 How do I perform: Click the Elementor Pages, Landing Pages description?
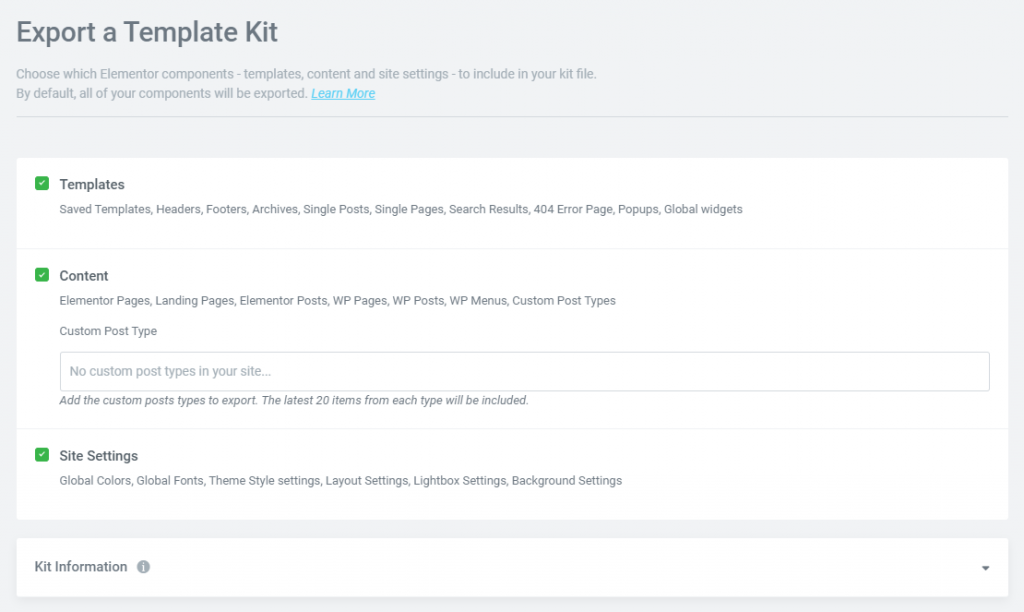pos(338,300)
